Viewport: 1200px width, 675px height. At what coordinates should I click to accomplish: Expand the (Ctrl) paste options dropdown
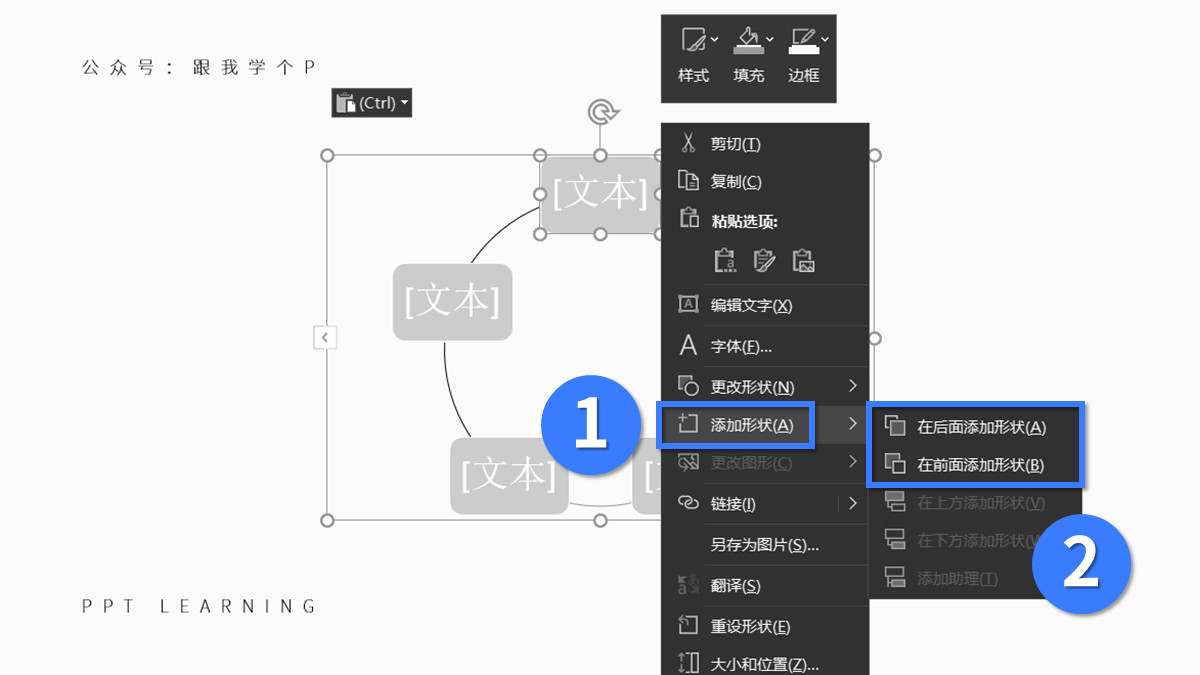click(x=404, y=102)
